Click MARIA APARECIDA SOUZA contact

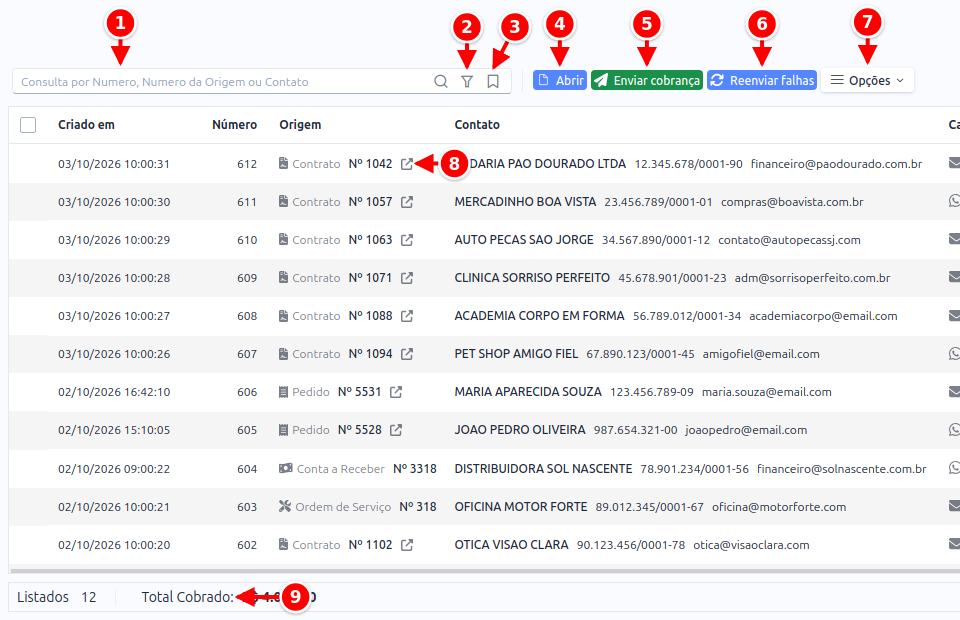pos(528,392)
